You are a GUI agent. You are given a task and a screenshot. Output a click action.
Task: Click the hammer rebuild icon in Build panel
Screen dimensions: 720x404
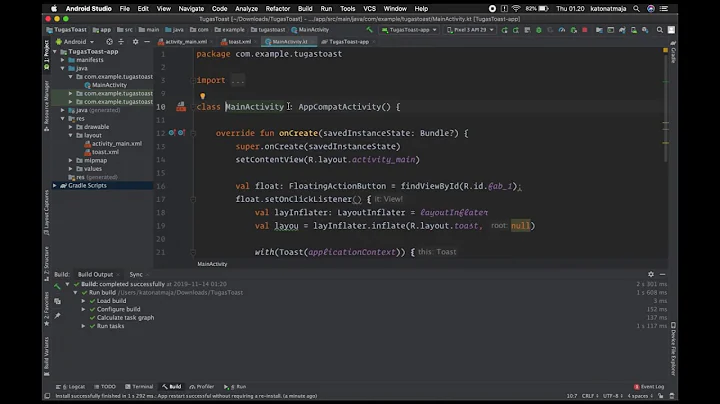57,286
